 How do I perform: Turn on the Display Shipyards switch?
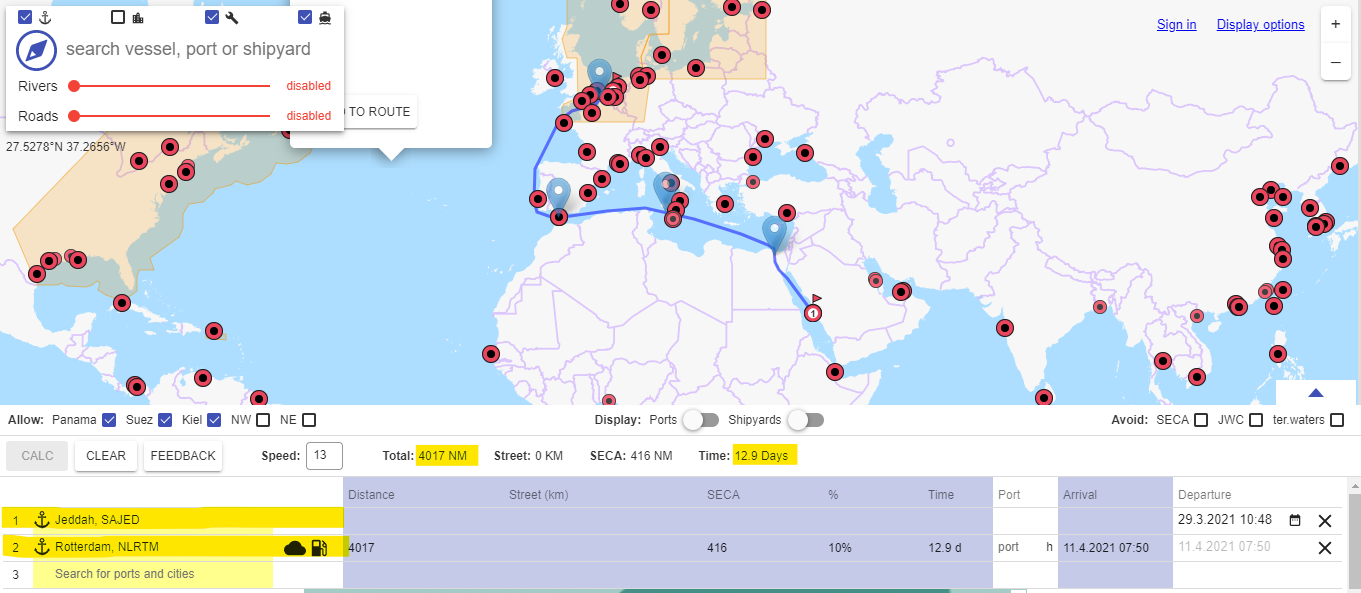(806, 420)
